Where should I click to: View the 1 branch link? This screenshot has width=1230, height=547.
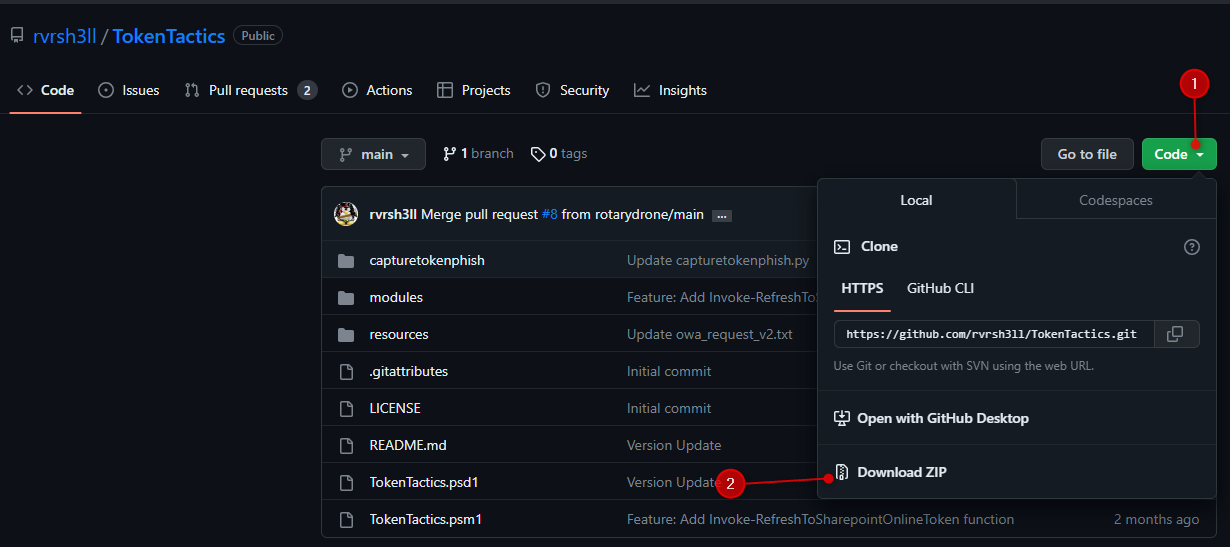(478, 154)
